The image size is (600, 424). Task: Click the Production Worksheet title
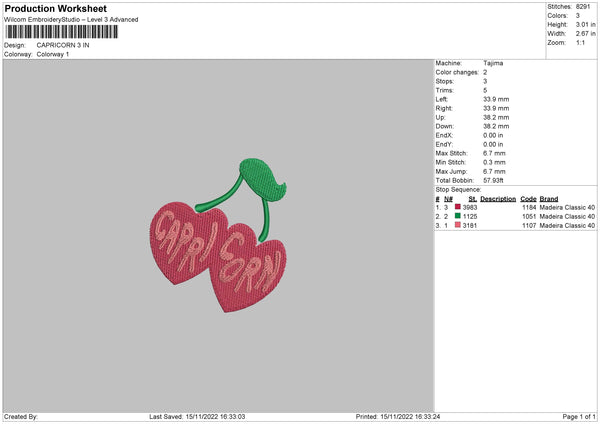[x=55, y=9]
